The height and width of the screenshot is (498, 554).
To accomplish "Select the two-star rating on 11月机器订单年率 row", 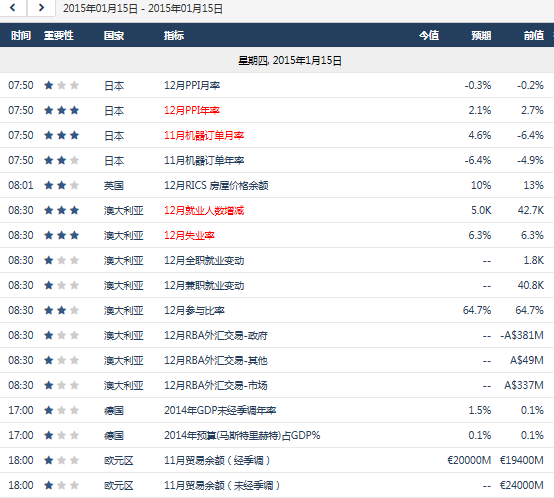I will pos(61,160).
